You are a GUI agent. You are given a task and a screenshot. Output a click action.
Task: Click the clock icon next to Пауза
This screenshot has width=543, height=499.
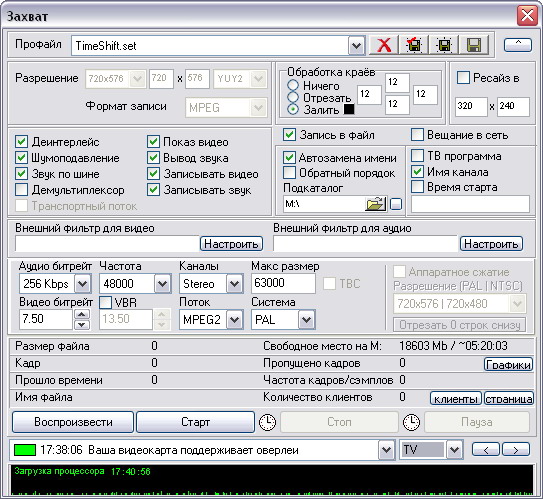coord(411,422)
